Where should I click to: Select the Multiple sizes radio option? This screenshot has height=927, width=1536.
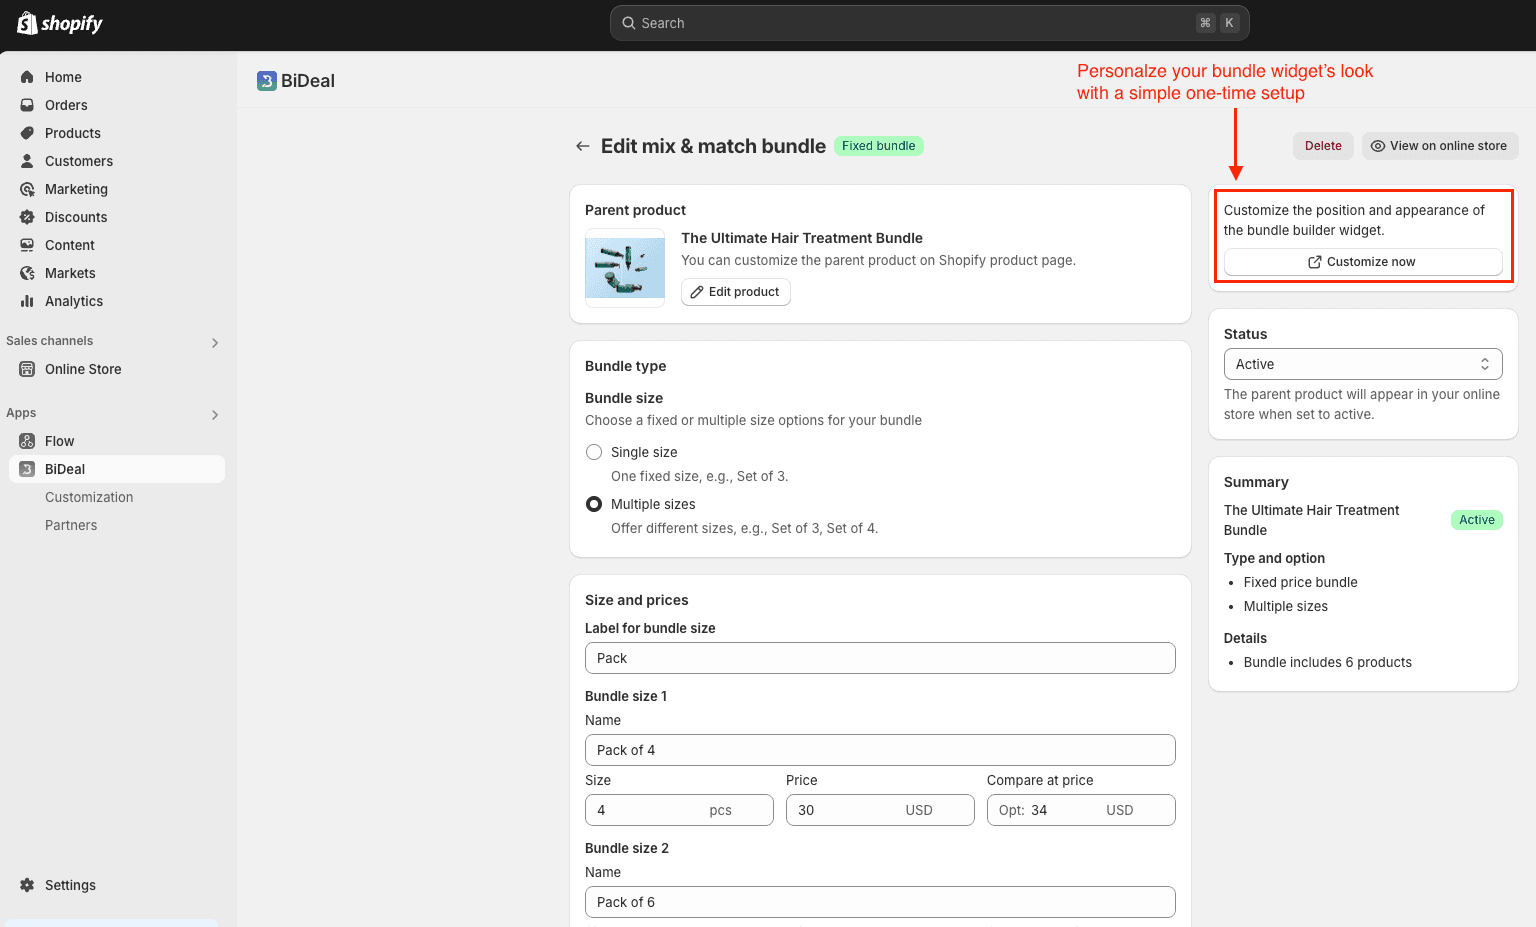[x=594, y=504]
